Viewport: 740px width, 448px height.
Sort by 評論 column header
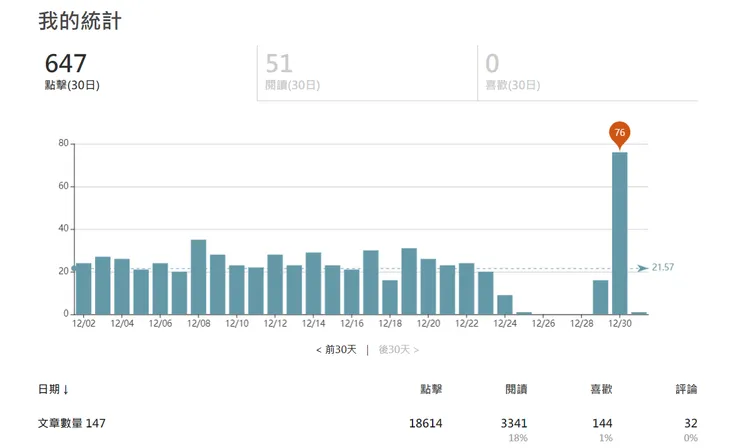click(686, 389)
